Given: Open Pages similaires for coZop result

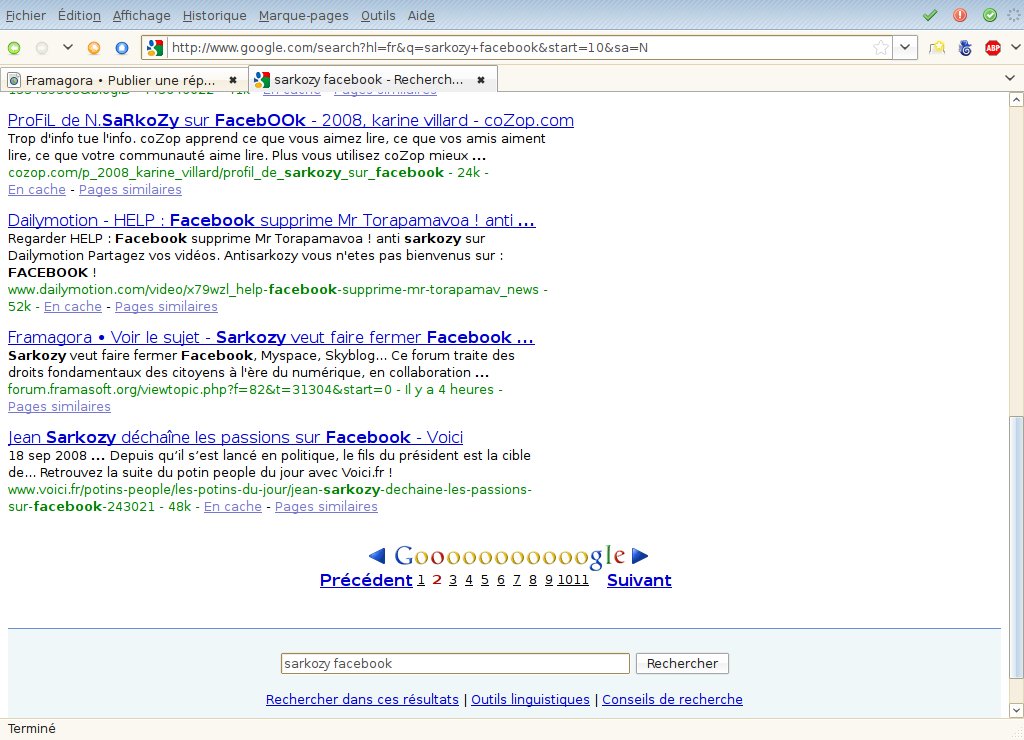Looking at the screenshot, I should [130, 189].
